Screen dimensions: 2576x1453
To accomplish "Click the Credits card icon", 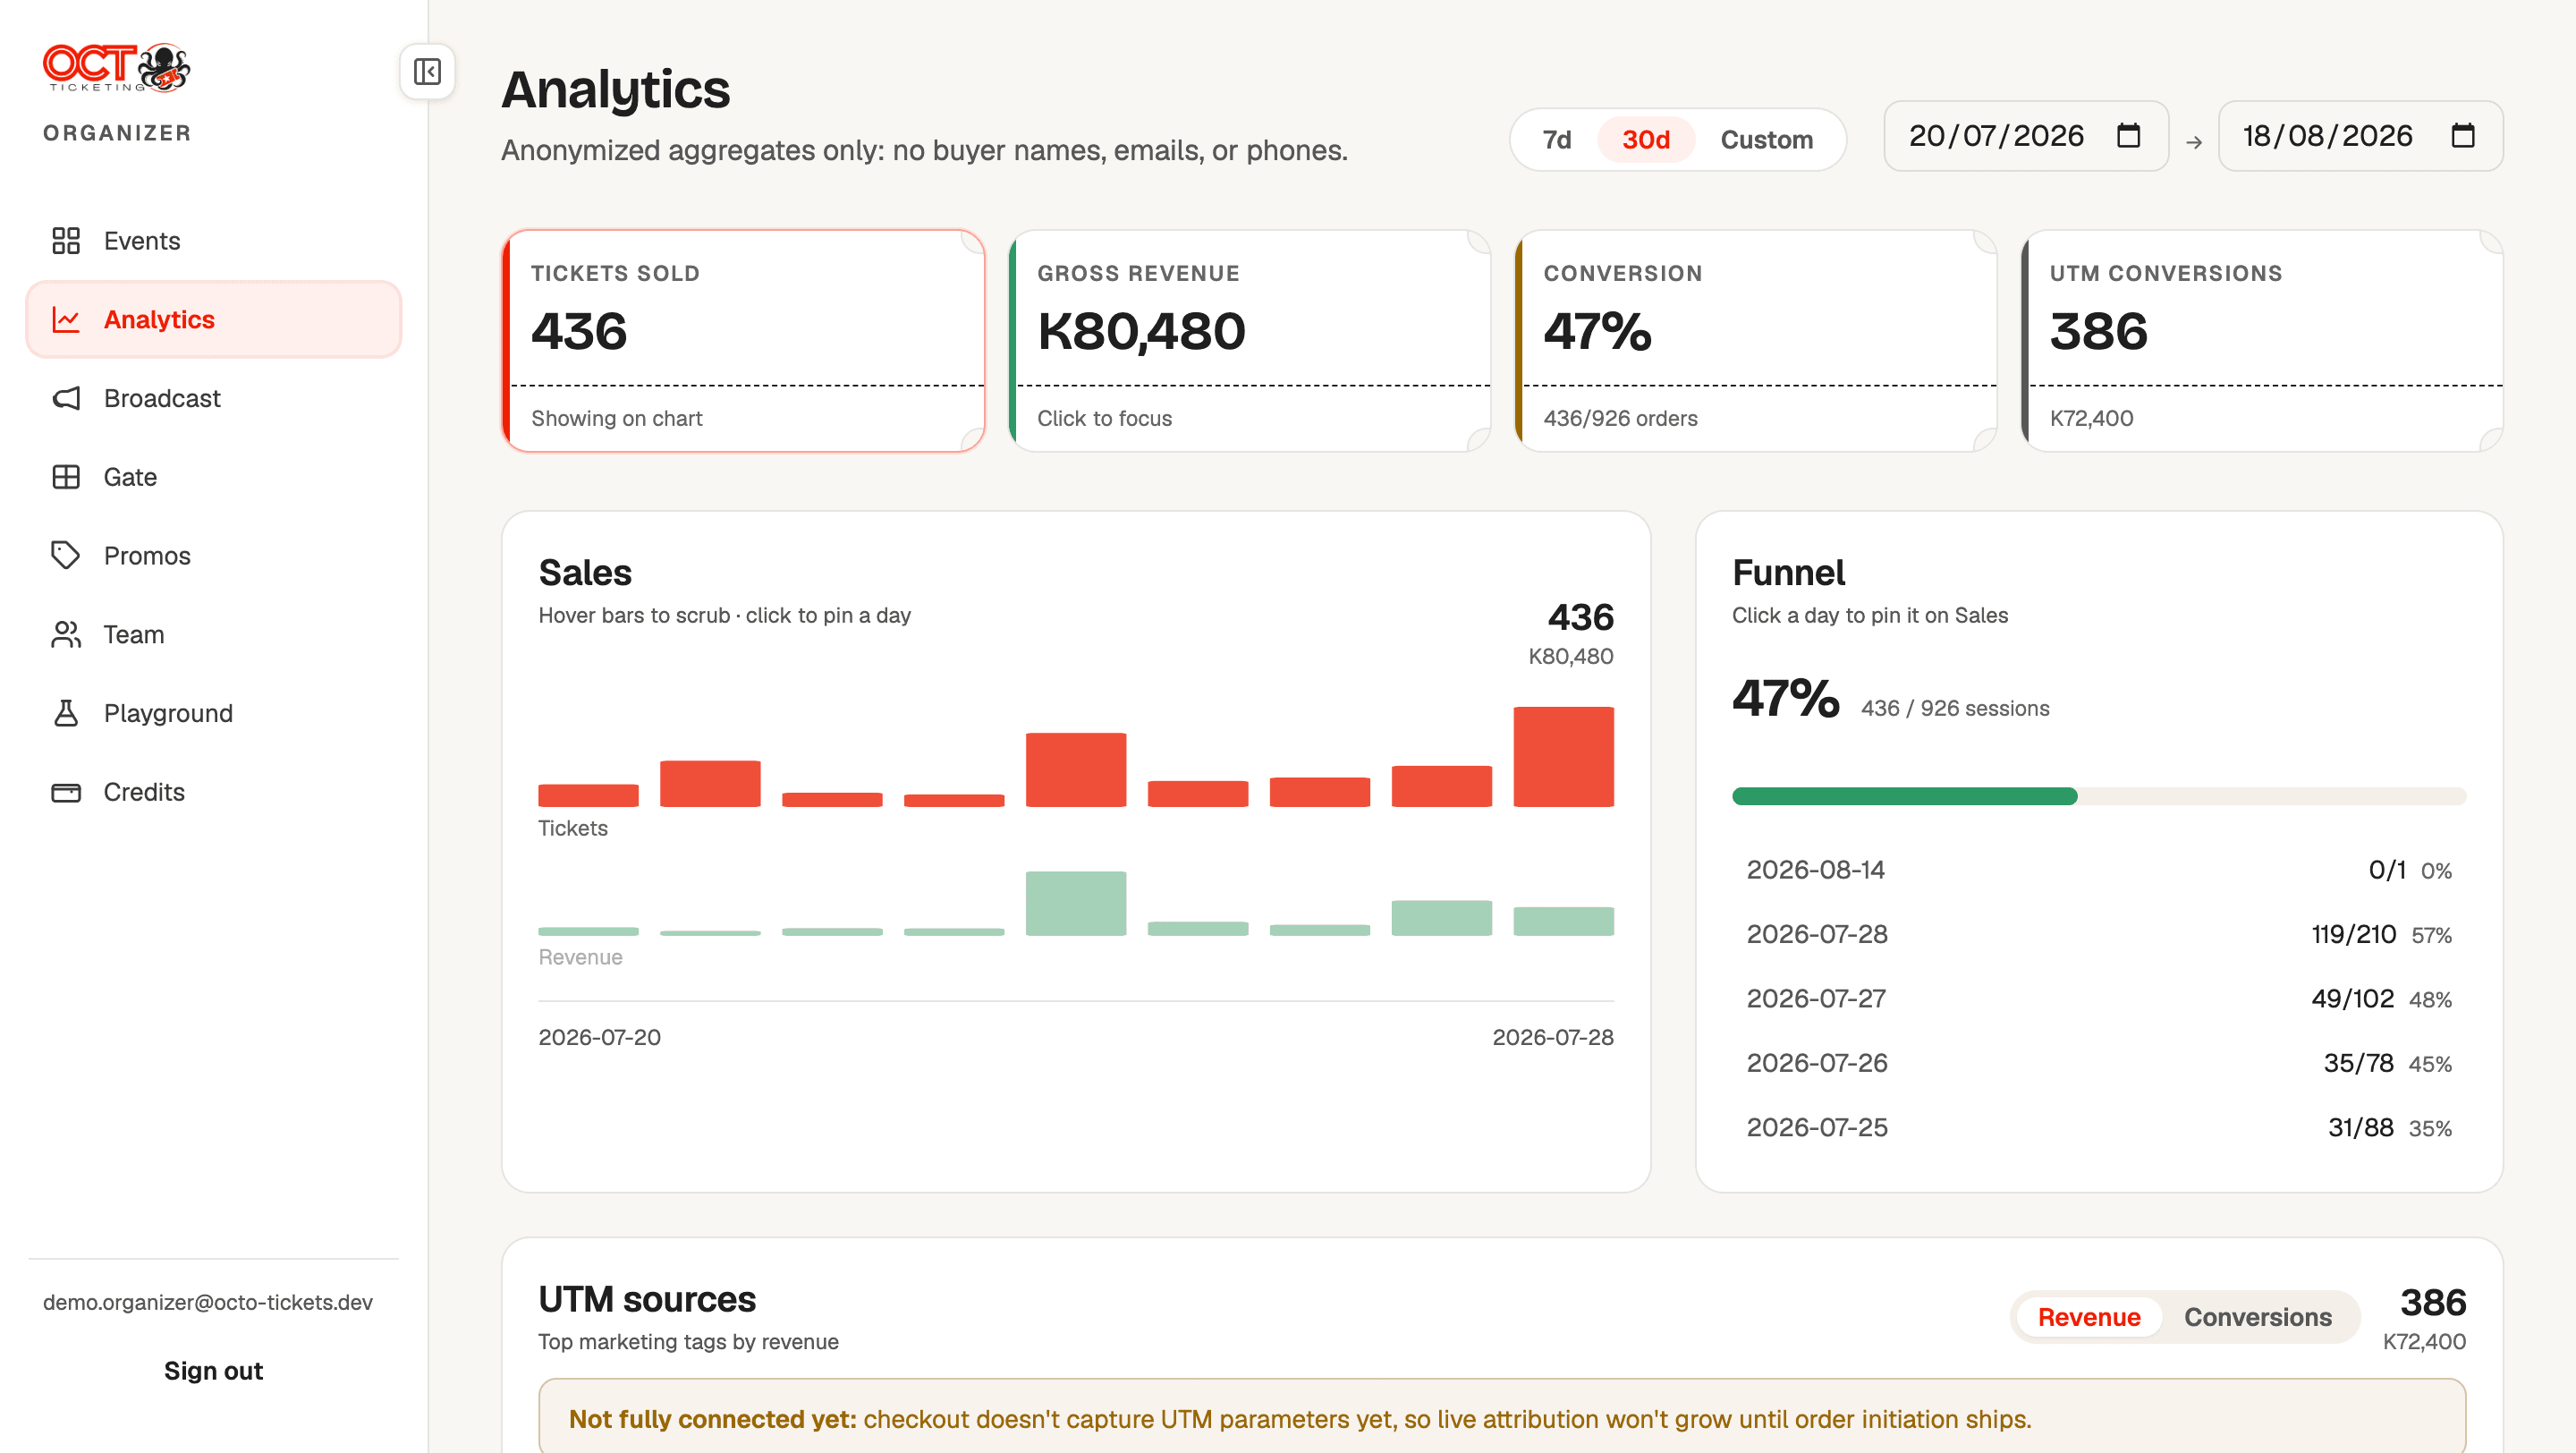I will [66, 792].
